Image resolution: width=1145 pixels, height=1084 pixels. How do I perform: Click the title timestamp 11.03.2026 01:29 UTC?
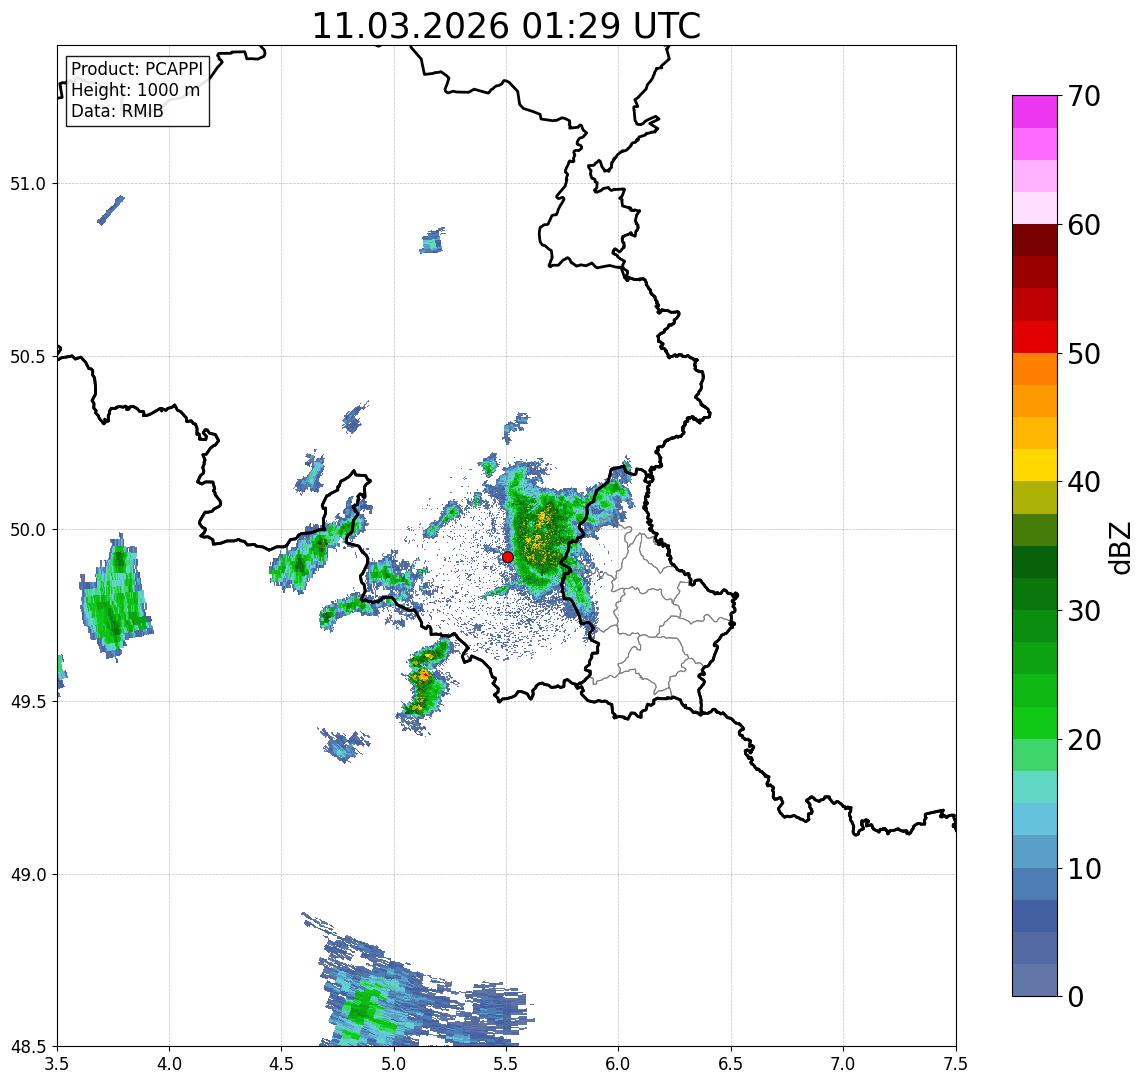[x=506, y=26]
